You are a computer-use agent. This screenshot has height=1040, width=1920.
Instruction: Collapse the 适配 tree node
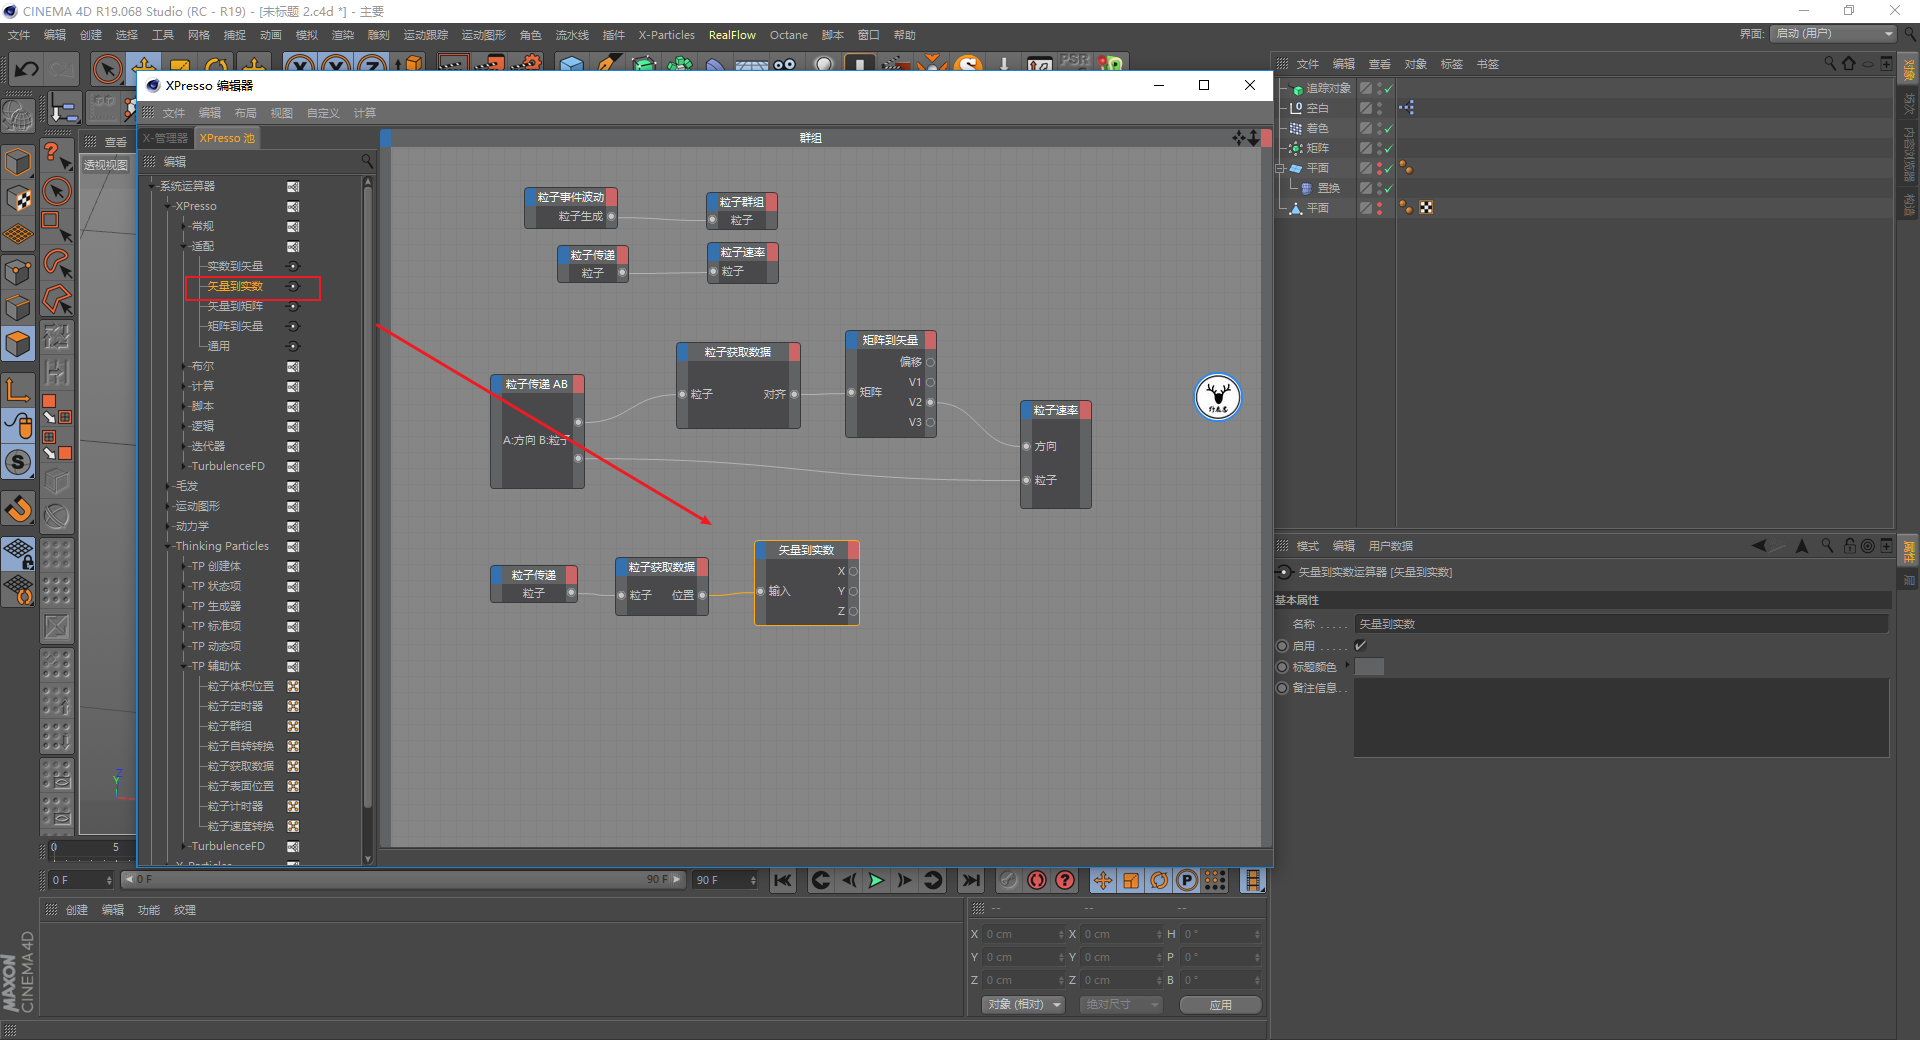(185, 246)
